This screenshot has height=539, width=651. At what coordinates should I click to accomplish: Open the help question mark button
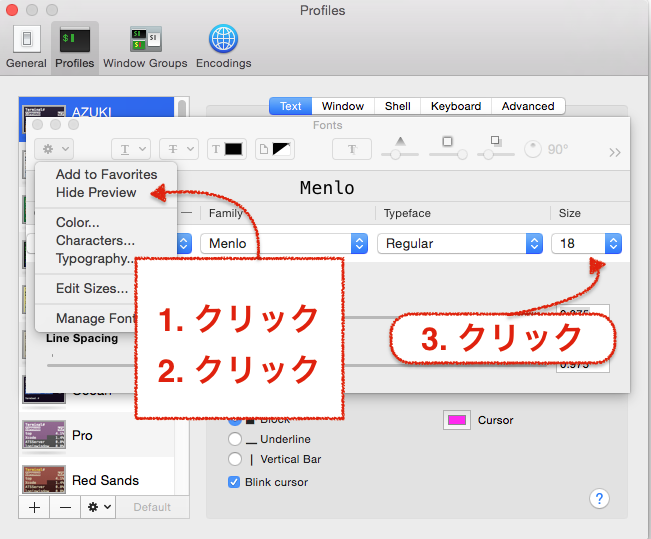(x=600, y=498)
